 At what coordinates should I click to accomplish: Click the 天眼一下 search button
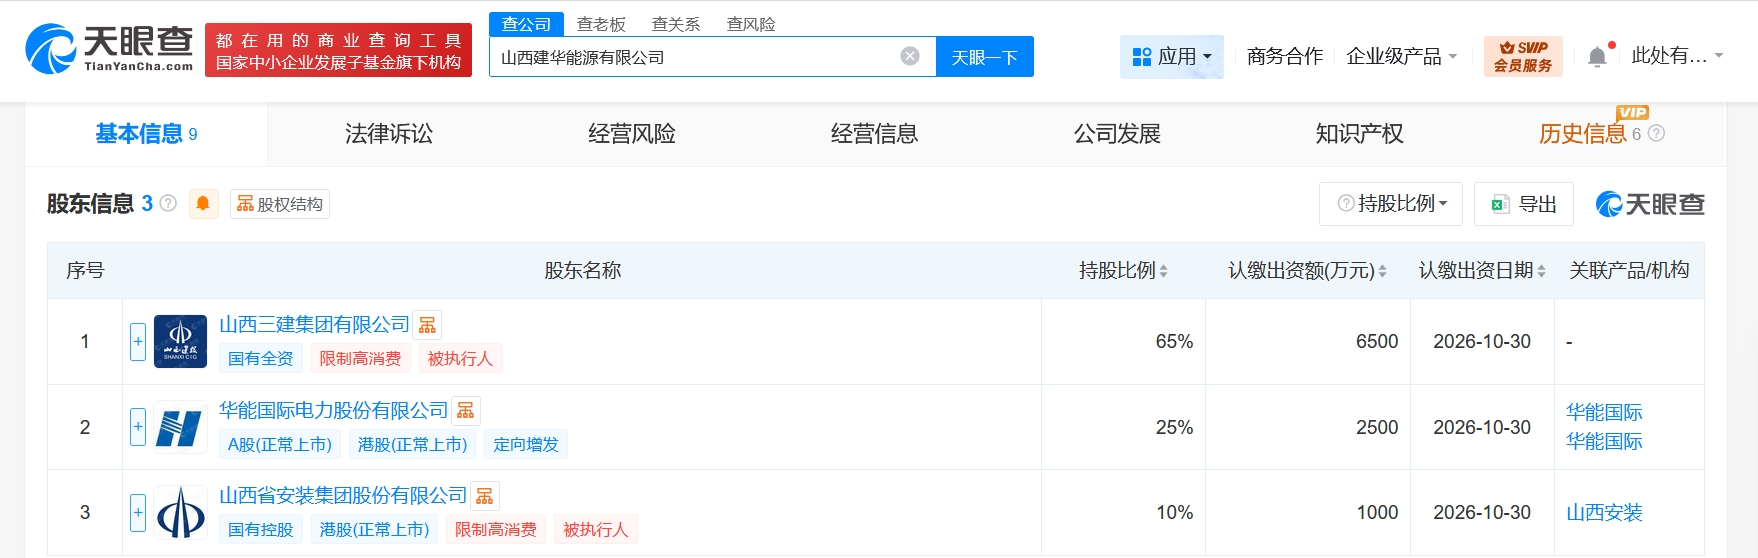point(984,57)
